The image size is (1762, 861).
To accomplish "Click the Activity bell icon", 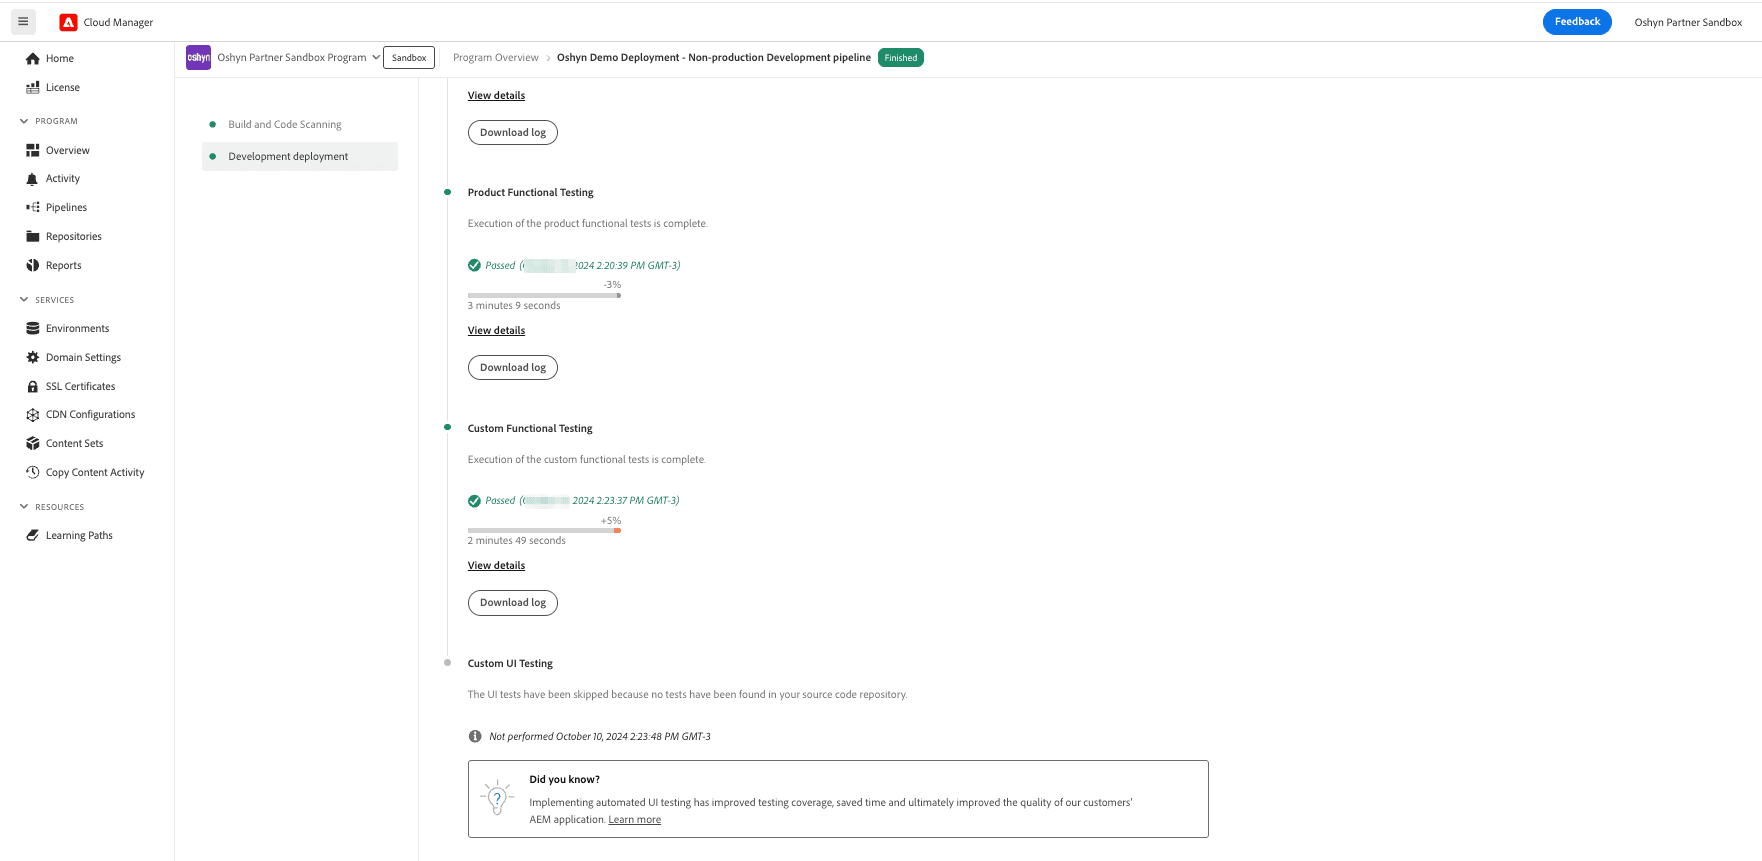I will [x=33, y=178].
